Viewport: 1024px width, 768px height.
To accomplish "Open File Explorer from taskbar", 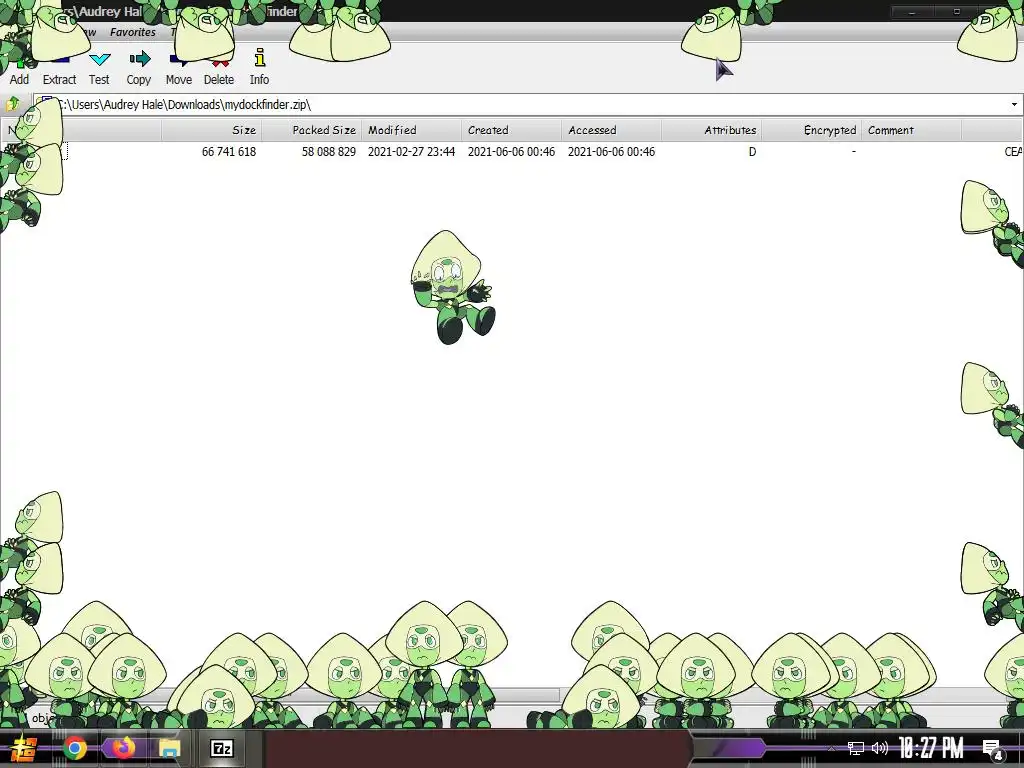I will click(170, 748).
